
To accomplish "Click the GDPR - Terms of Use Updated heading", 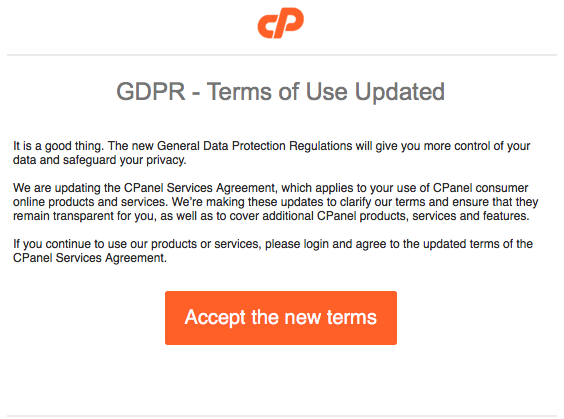I will pos(281,92).
